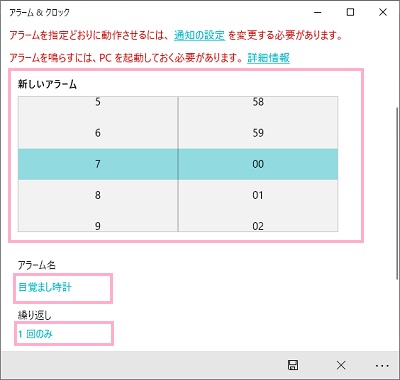Save the new alarm with floppy disk icon

click(293, 365)
